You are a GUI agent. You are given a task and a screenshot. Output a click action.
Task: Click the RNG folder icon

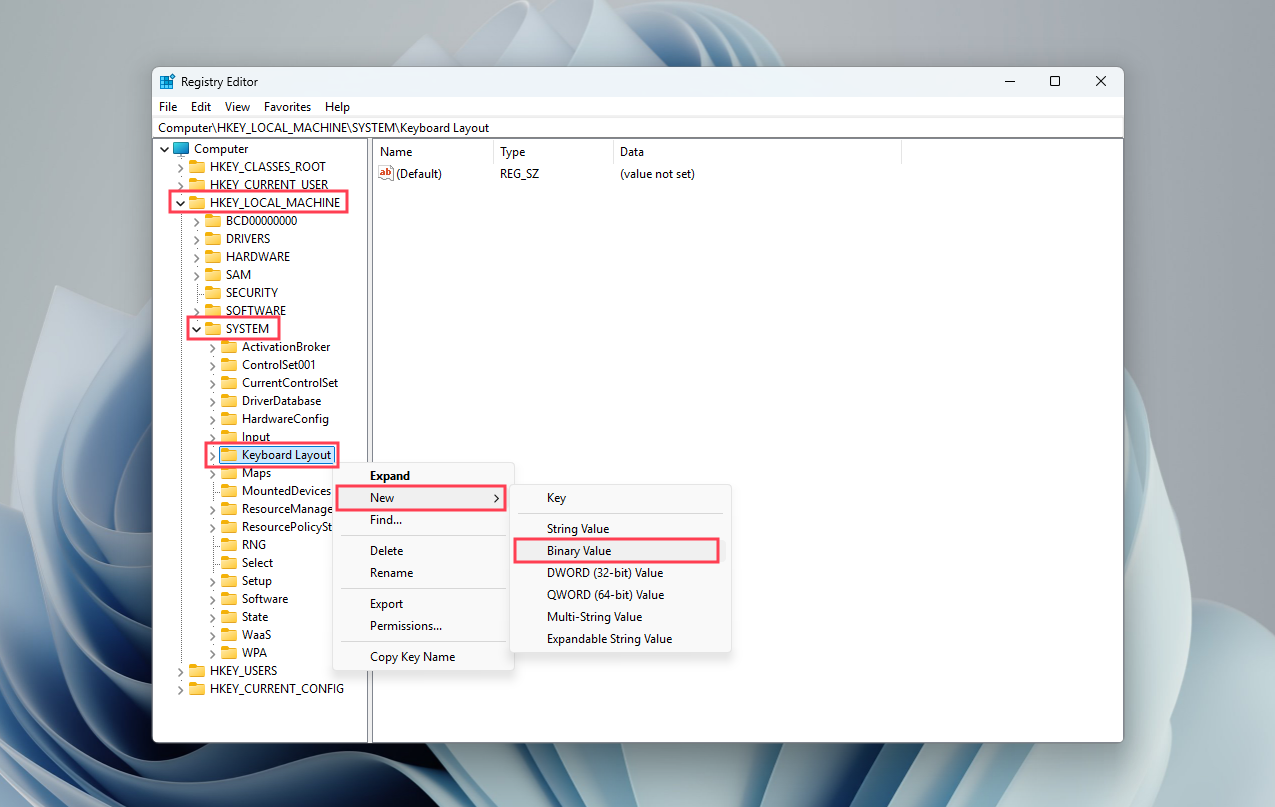pyautogui.click(x=229, y=545)
